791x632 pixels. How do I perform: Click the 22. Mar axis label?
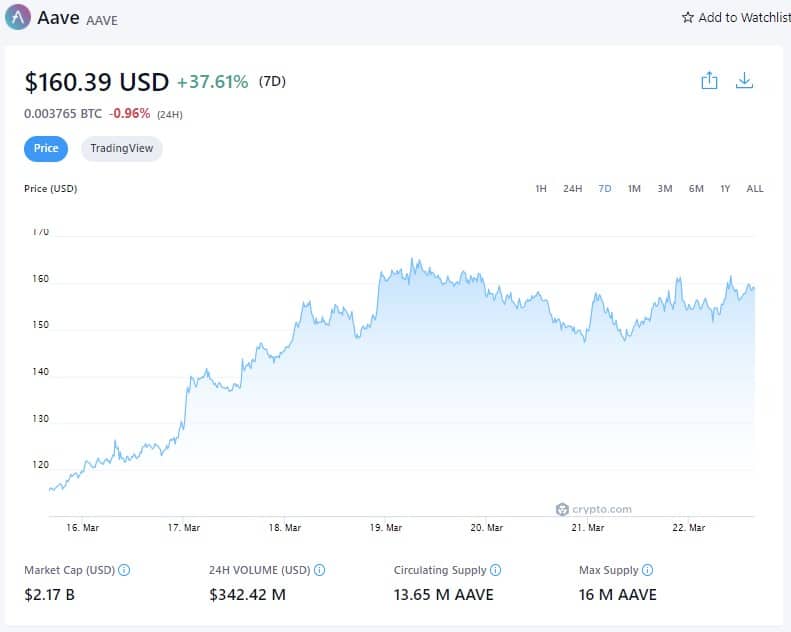[x=689, y=528]
